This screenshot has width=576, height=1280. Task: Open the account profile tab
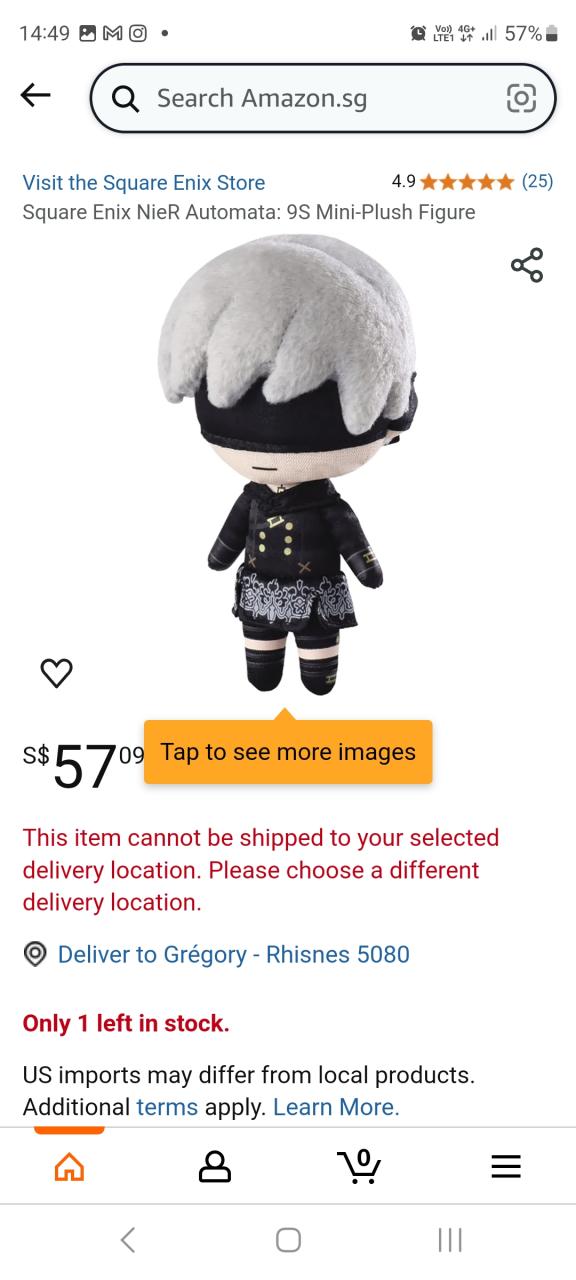(215, 1166)
